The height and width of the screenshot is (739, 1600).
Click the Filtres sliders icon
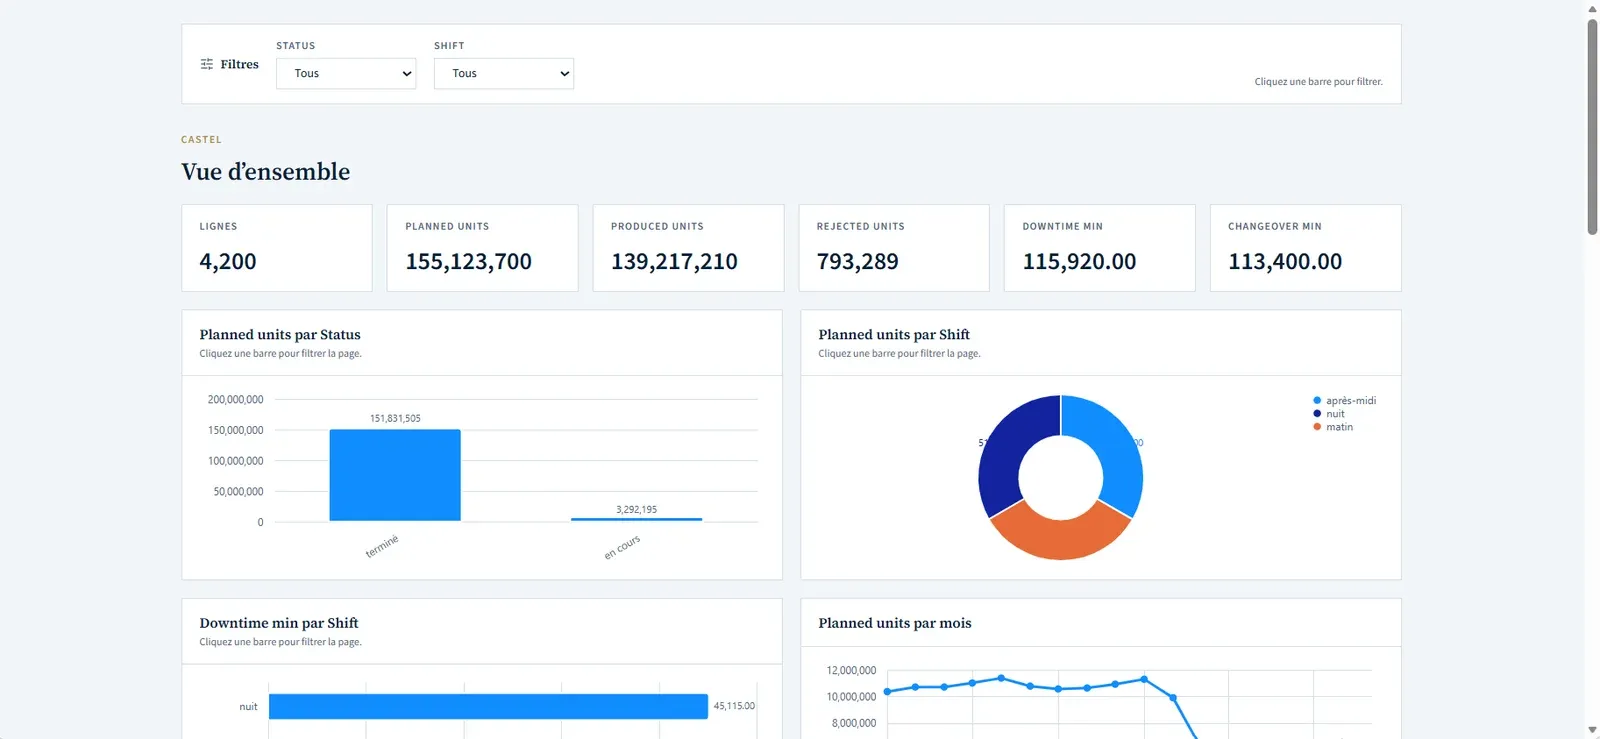click(x=207, y=64)
